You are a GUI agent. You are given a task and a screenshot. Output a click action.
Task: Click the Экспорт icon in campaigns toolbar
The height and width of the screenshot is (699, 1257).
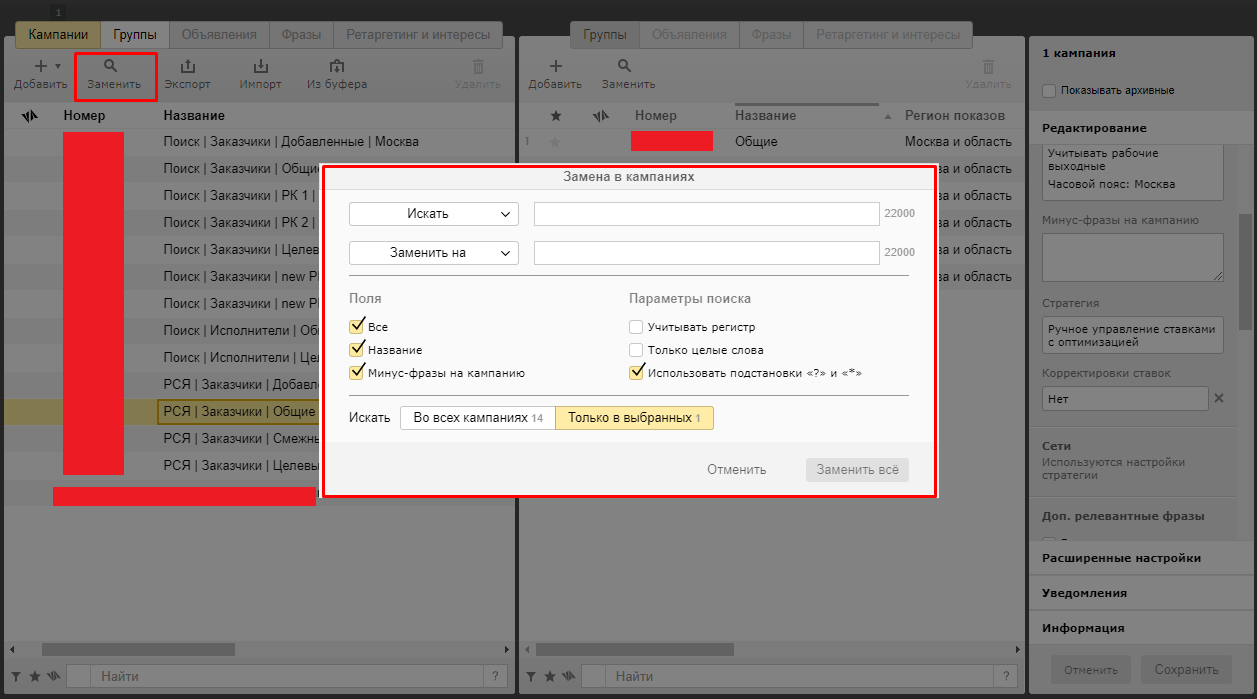coord(188,66)
